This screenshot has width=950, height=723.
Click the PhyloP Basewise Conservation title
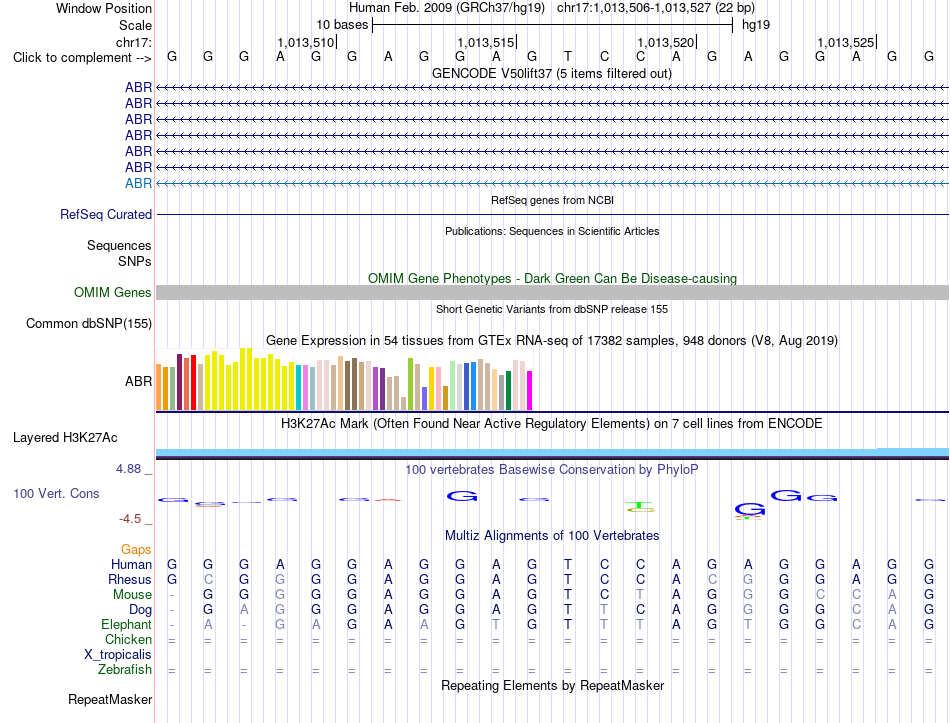click(552, 470)
